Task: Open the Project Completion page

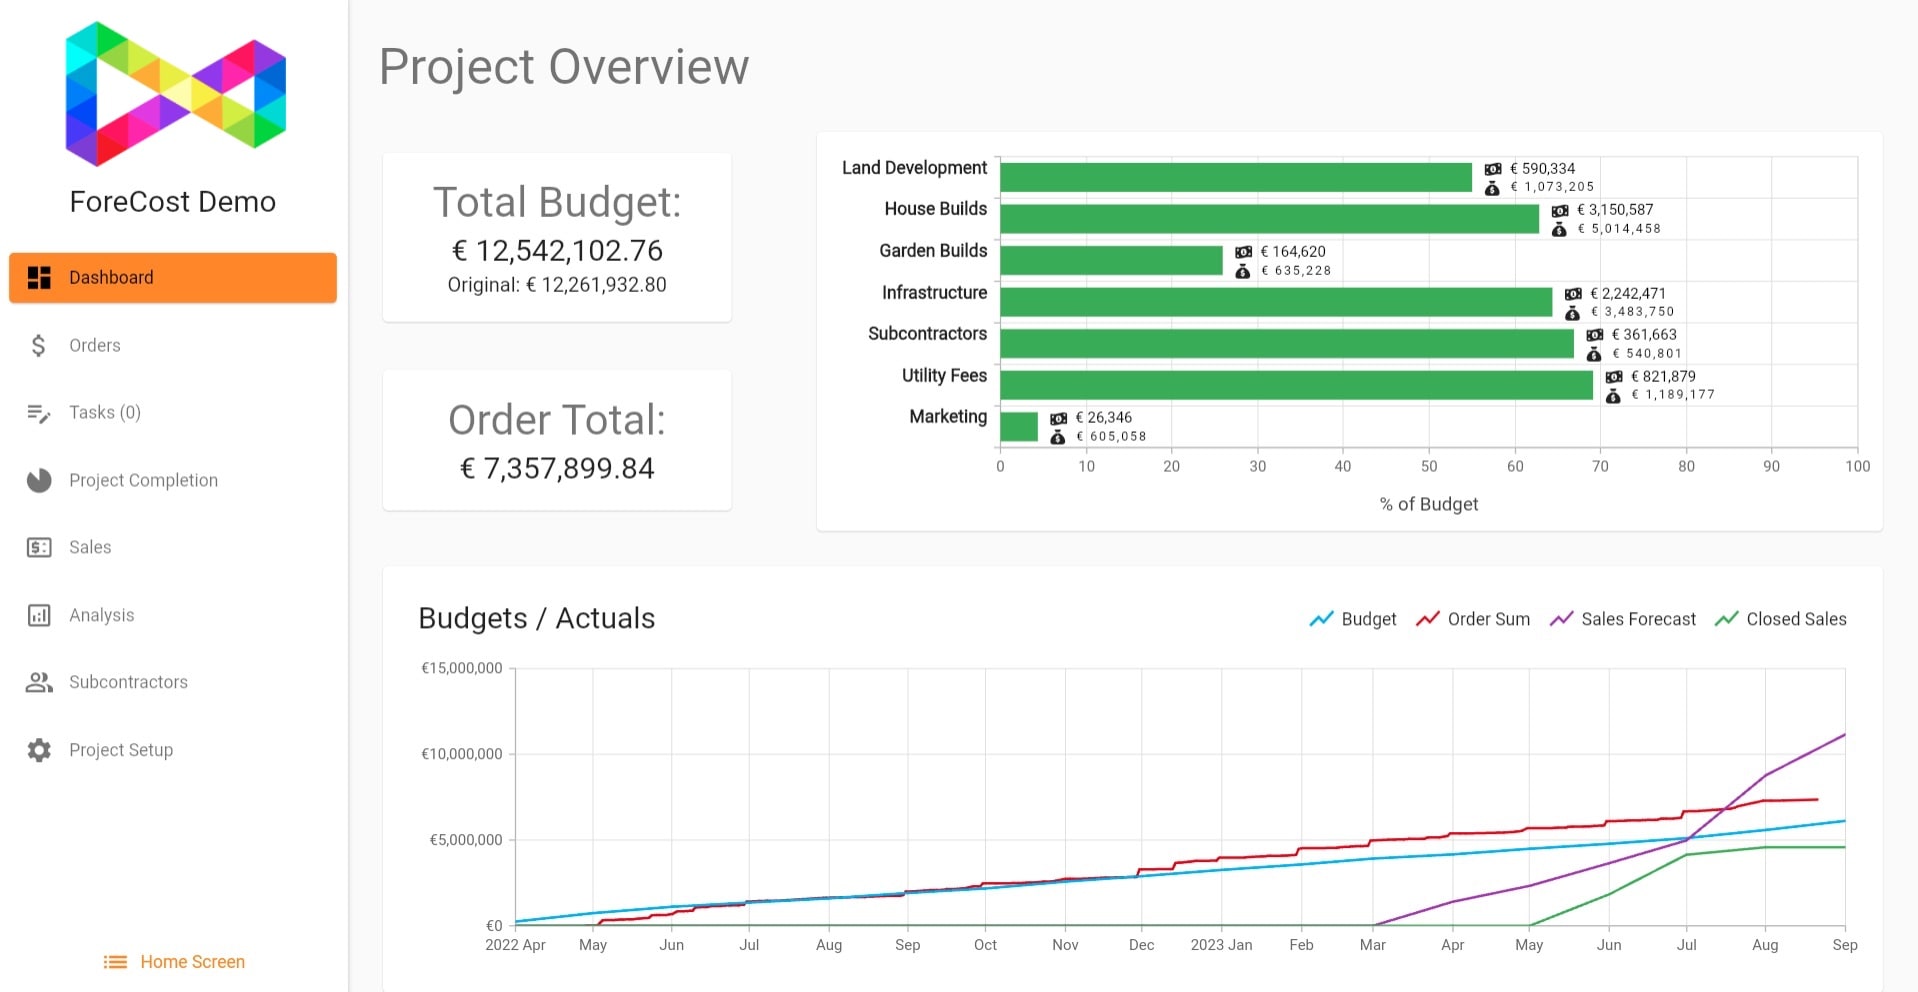Action: 143,481
